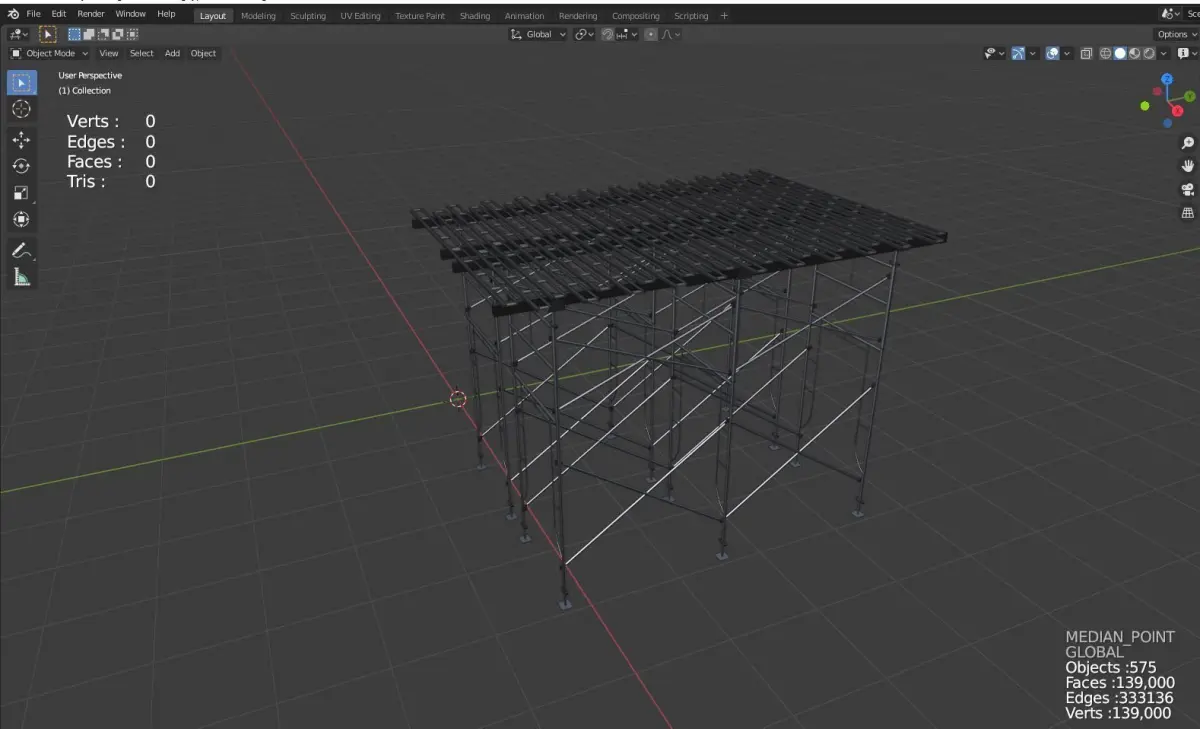The height and width of the screenshot is (729, 1200).
Task: Open proportional falloff dropdown
Action: point(671,34)
